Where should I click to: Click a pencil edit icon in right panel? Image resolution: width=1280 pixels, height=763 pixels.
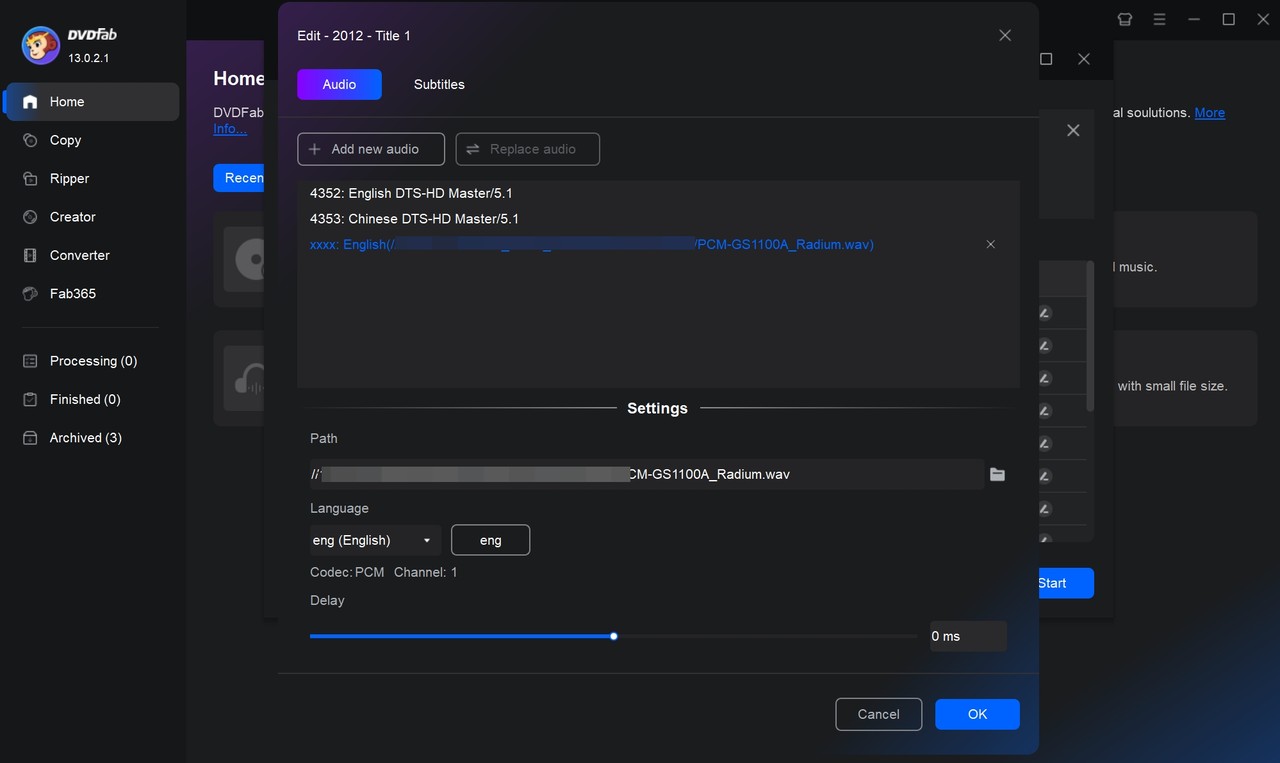click(1045, 312)
